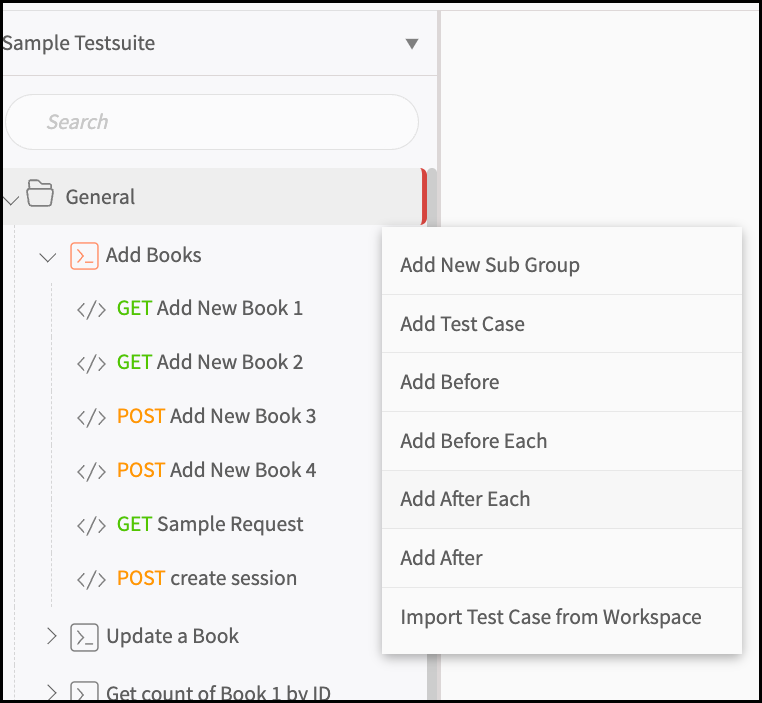This screenshot has width=762, height=703.
Task: Open POST Add New Book 3 test
Action: (216, 416)
